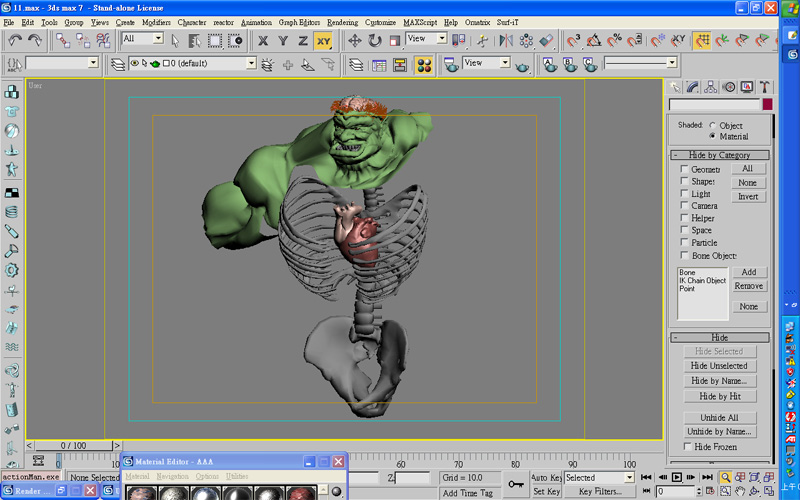Check the Helpers hide category box
Image resolution: width=800 pixels, height=500 pixels.
click(x=684, y=218)
